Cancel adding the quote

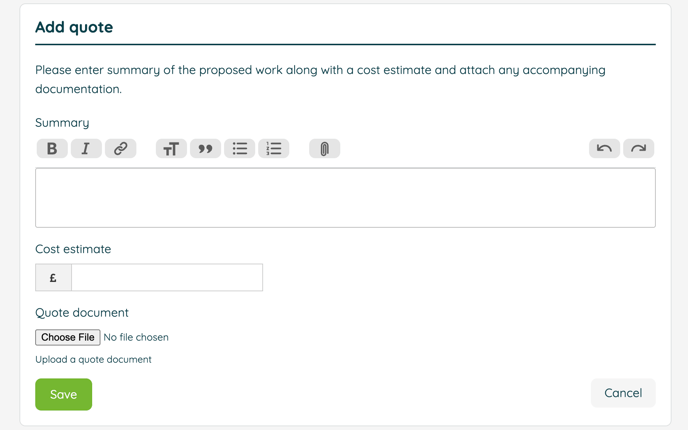pyautogui.click(x=623, y=393)
